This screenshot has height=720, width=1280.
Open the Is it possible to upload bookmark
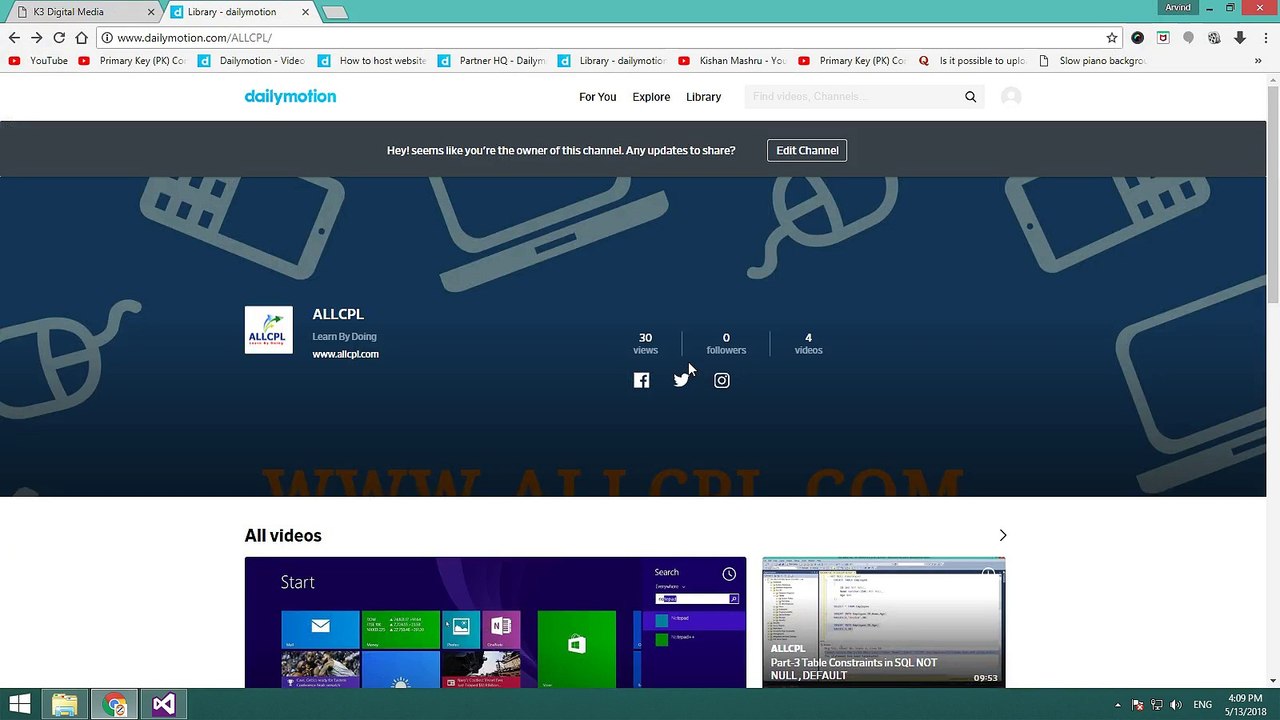tap(972, 61)
